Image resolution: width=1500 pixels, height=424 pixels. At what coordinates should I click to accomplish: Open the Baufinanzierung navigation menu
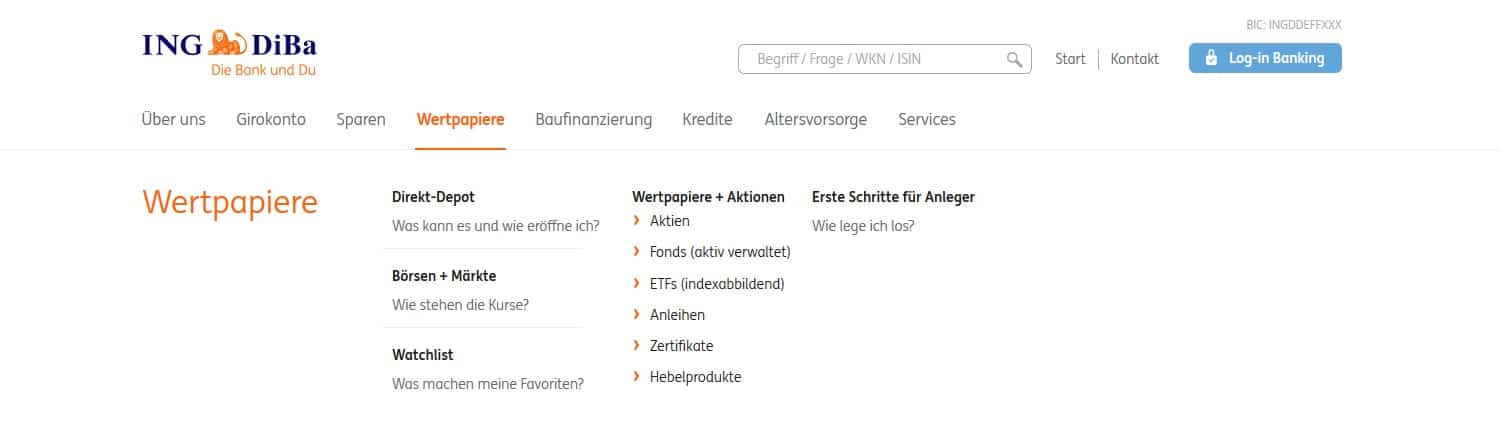click(x=593, y=119)
